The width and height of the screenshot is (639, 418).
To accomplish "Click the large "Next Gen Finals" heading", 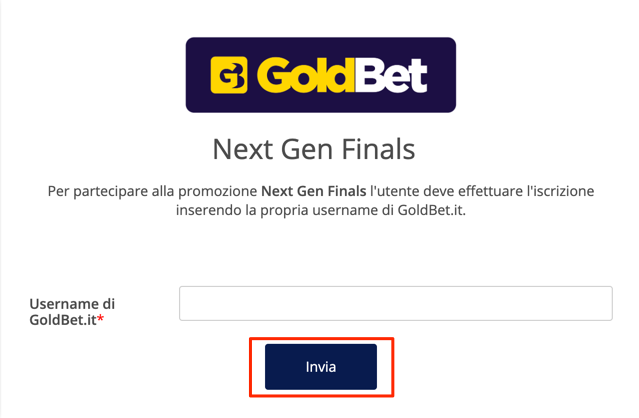I will [x=314, y=149].
